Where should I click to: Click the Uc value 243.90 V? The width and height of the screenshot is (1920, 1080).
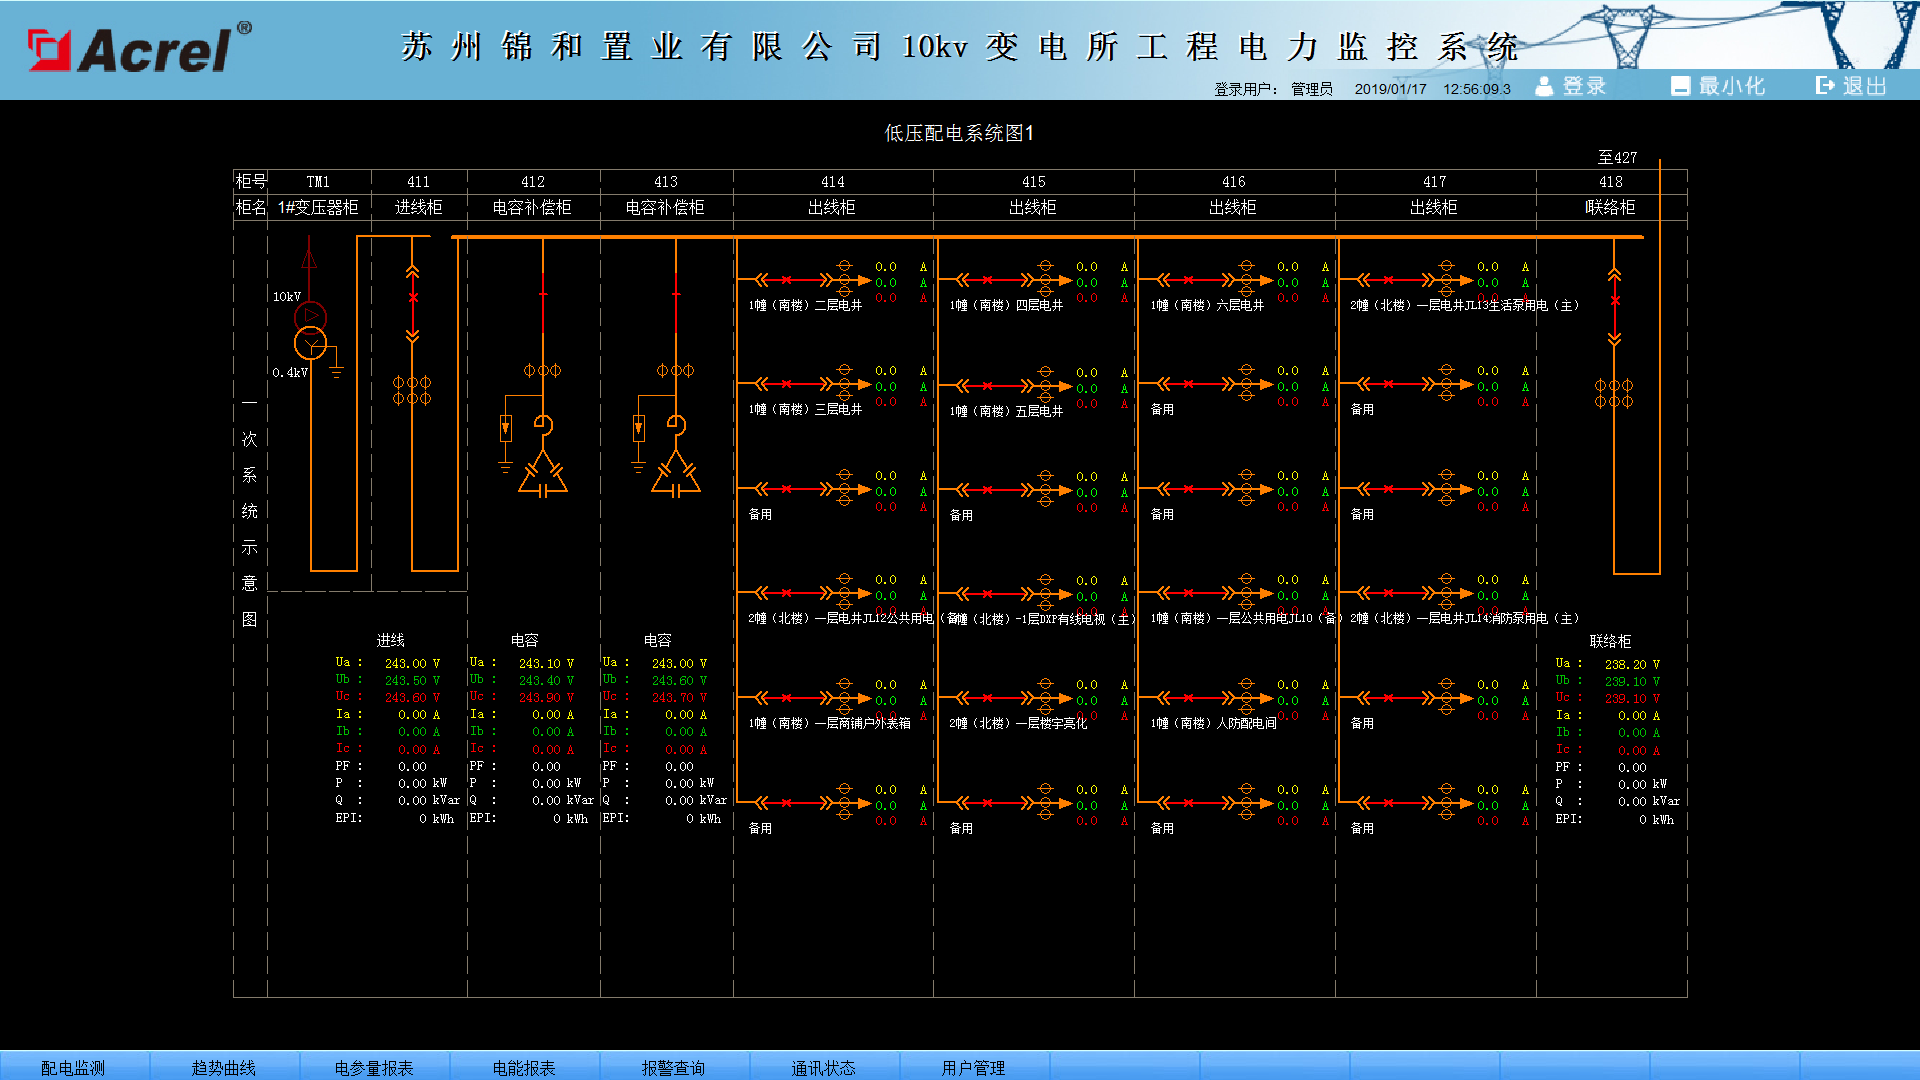point(546,697)
